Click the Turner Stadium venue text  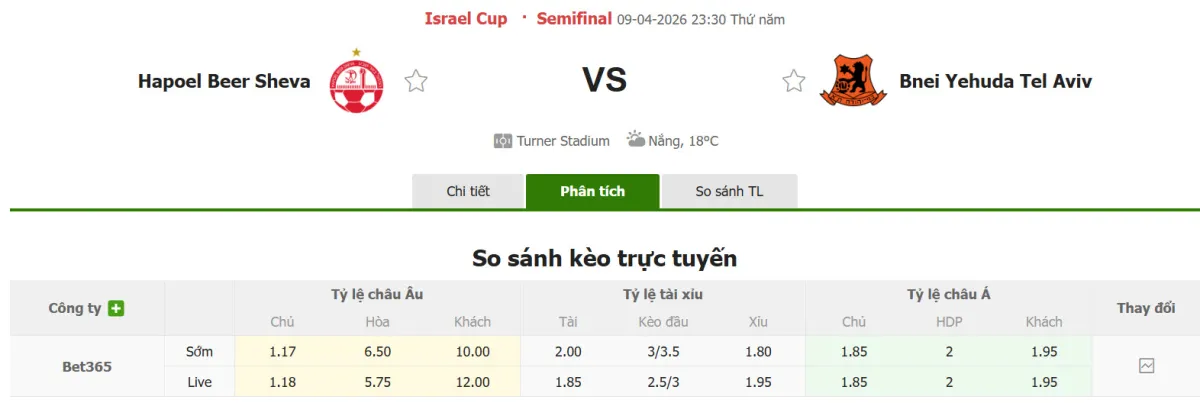(563, 141)
